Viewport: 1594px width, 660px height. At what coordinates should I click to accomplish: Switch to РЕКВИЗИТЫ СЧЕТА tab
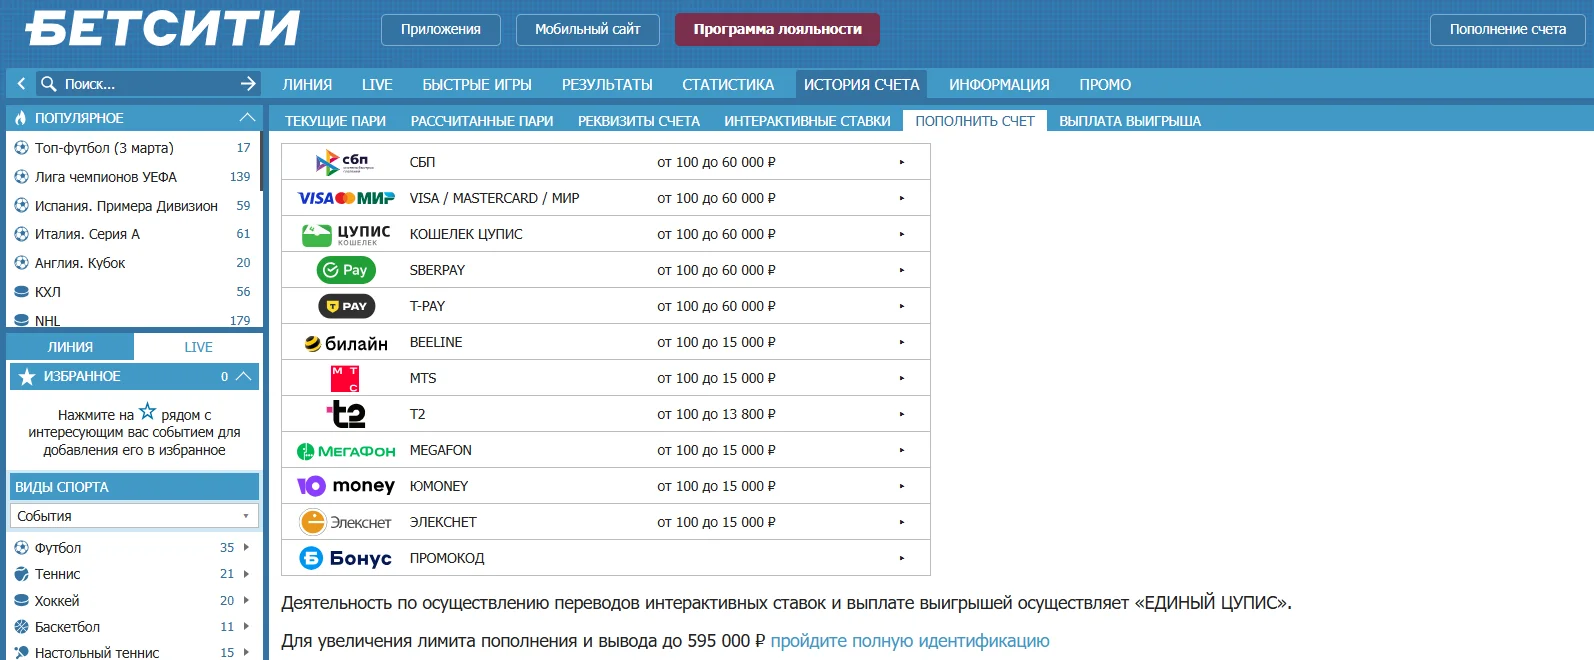click(639, 121)
